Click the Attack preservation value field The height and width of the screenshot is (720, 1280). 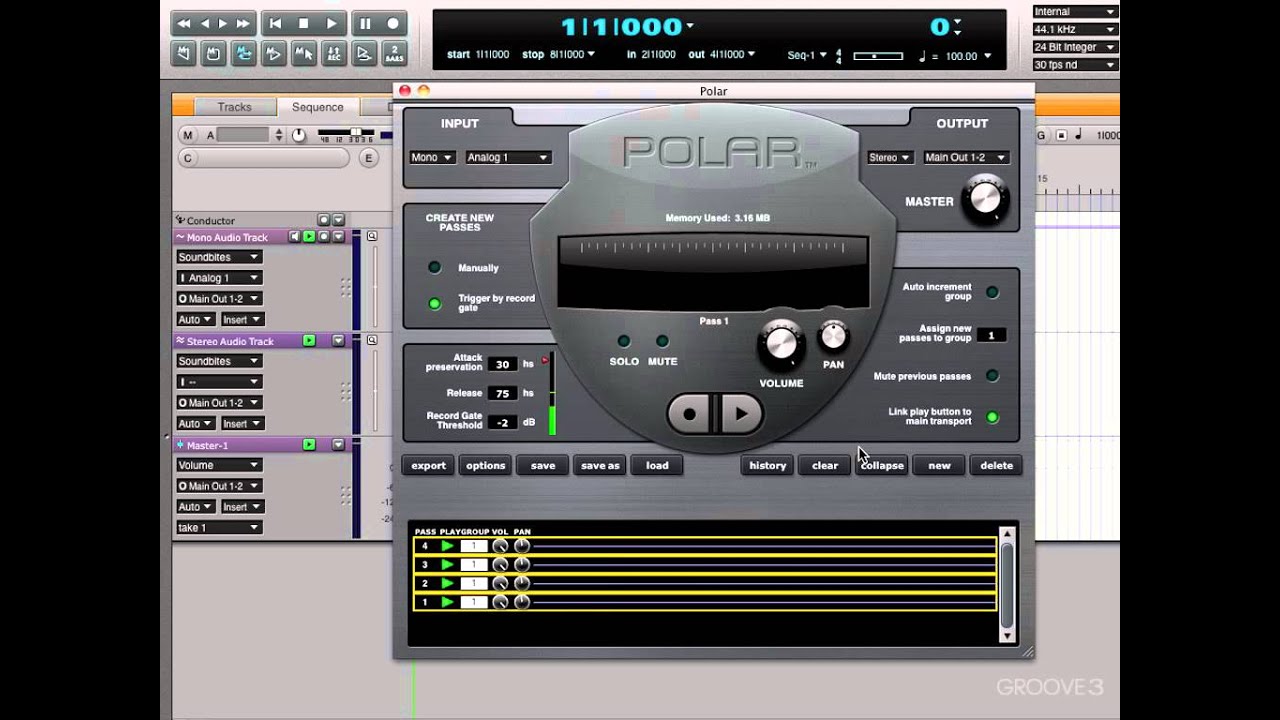(503, 365)
